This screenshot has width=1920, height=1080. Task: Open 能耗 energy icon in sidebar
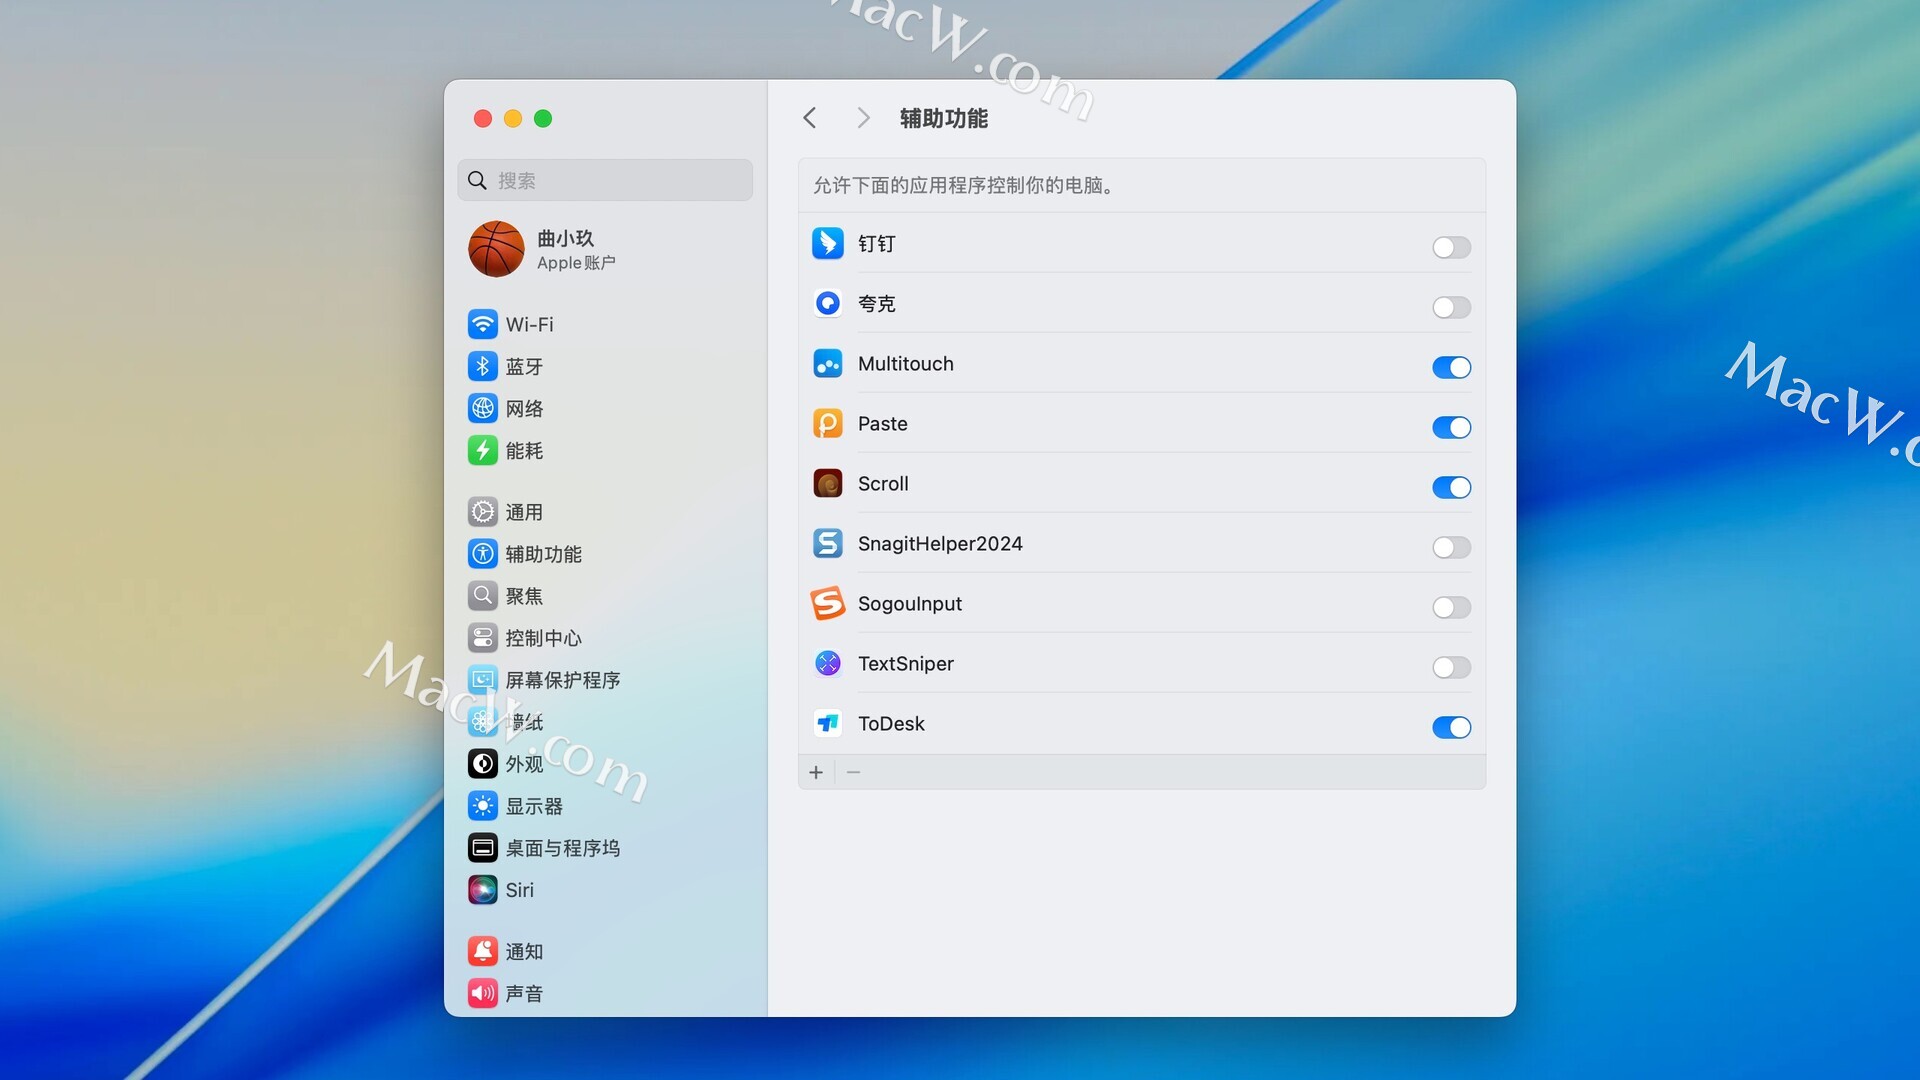pyautogui.click(x=483, y=450)
